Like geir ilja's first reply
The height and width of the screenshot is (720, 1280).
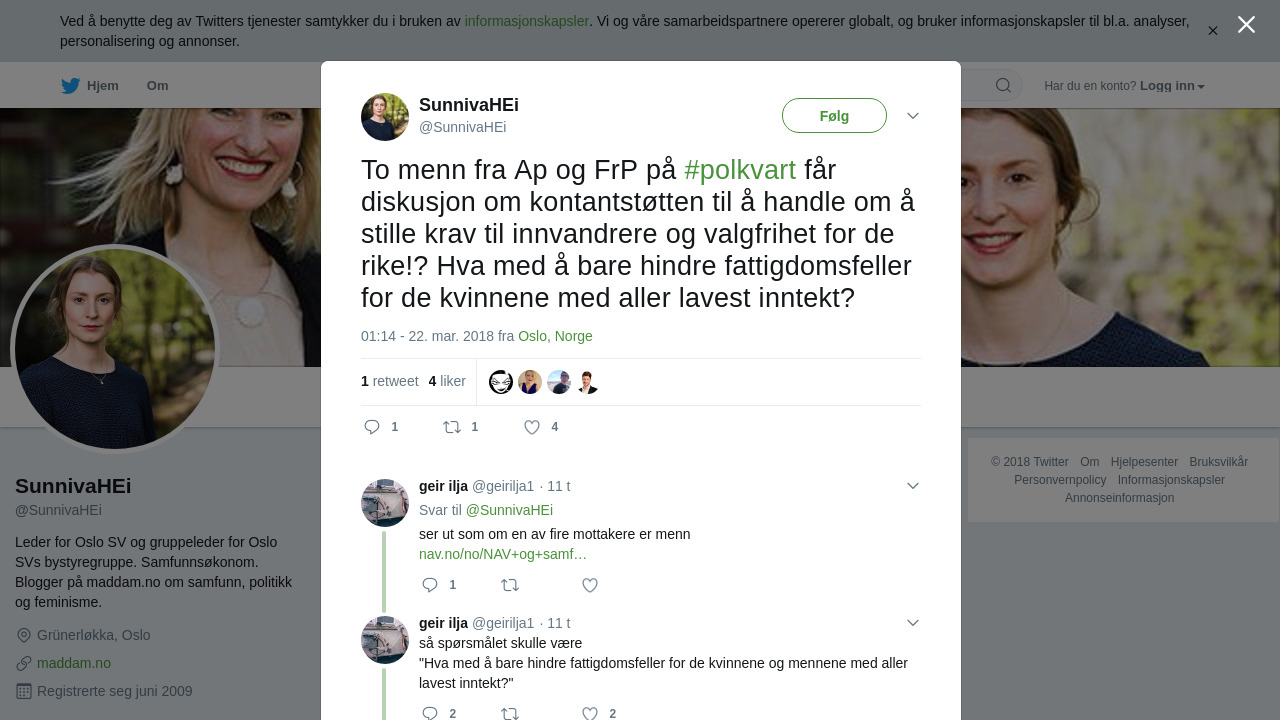590,585
